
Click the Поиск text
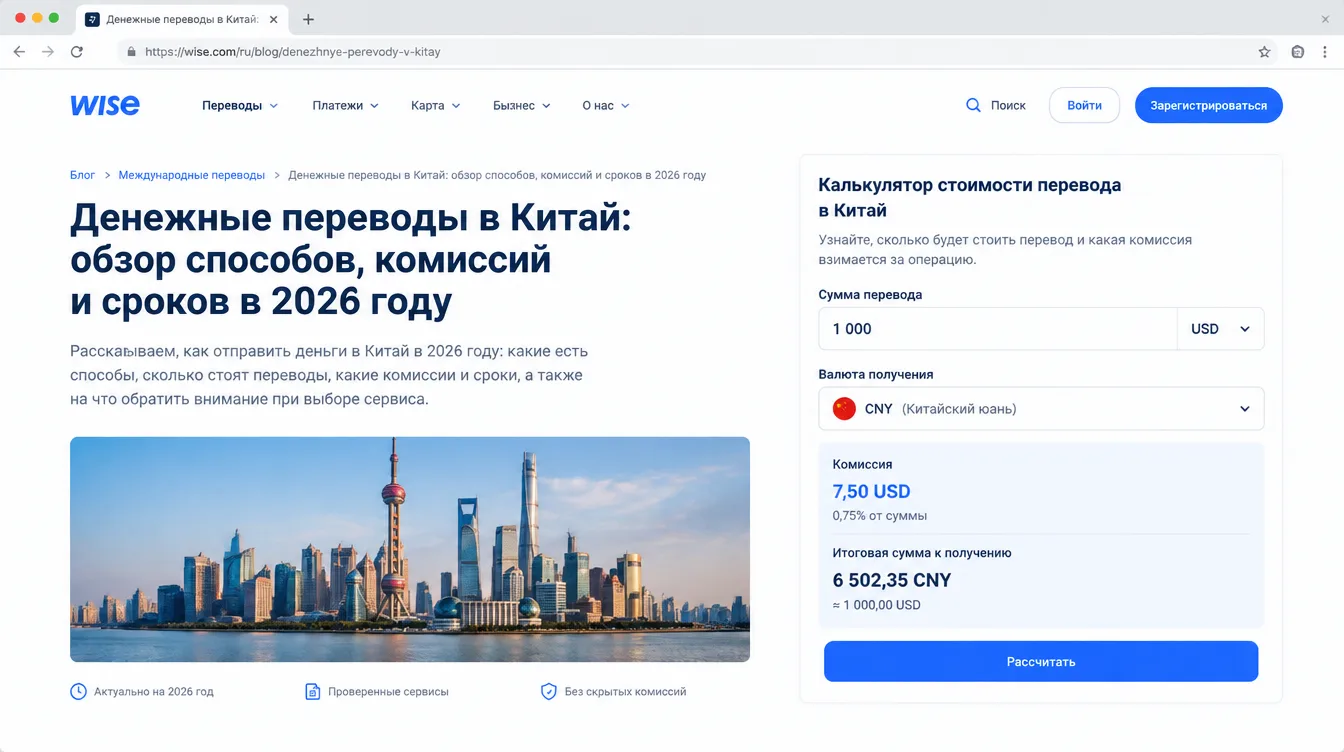point(1008,105)
